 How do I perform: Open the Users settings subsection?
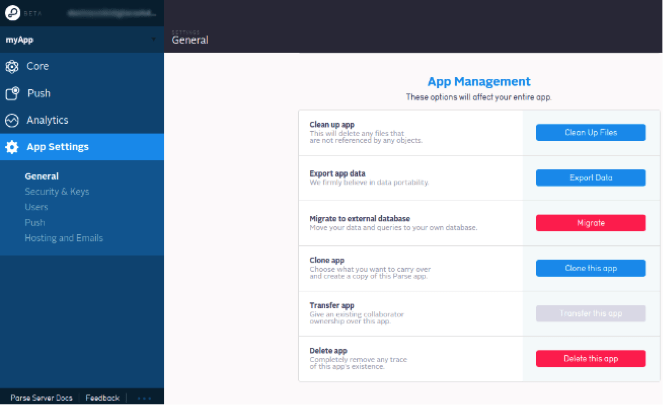[36, 207]
